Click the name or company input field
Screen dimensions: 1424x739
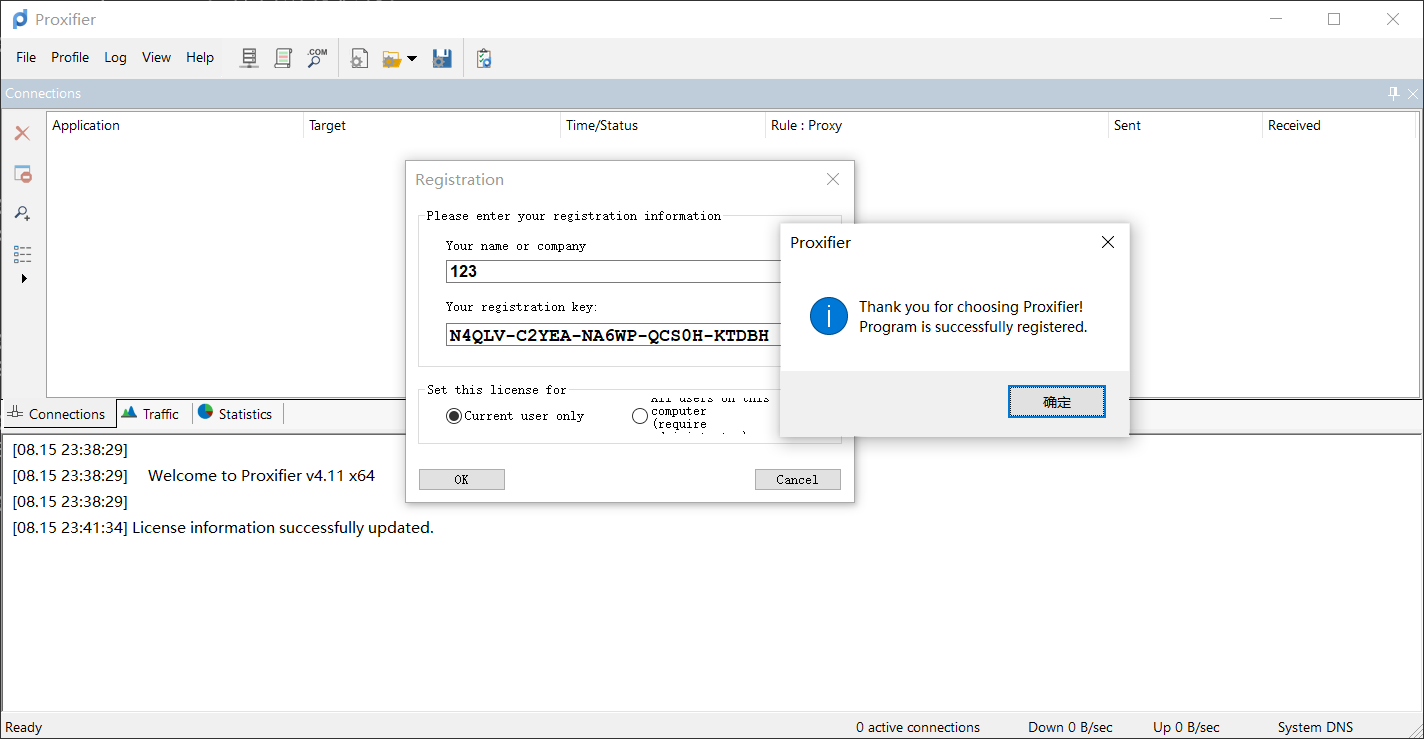613,271
